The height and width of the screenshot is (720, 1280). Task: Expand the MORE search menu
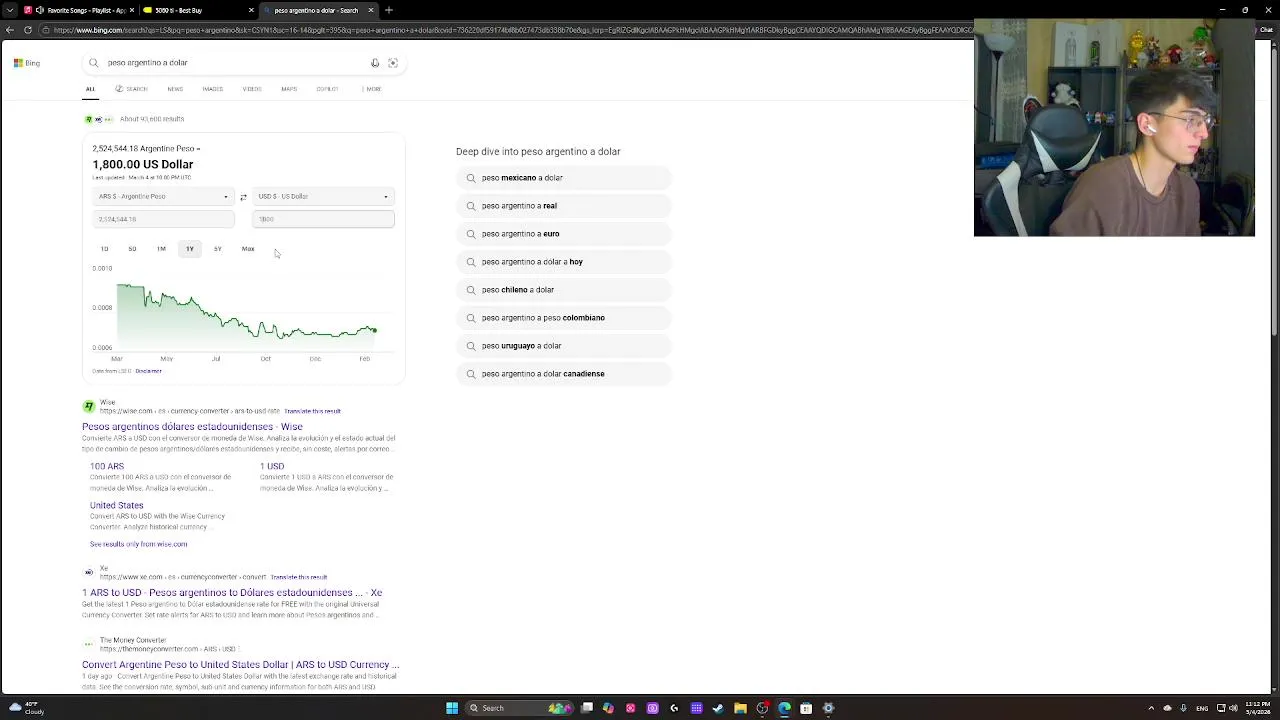372,89
